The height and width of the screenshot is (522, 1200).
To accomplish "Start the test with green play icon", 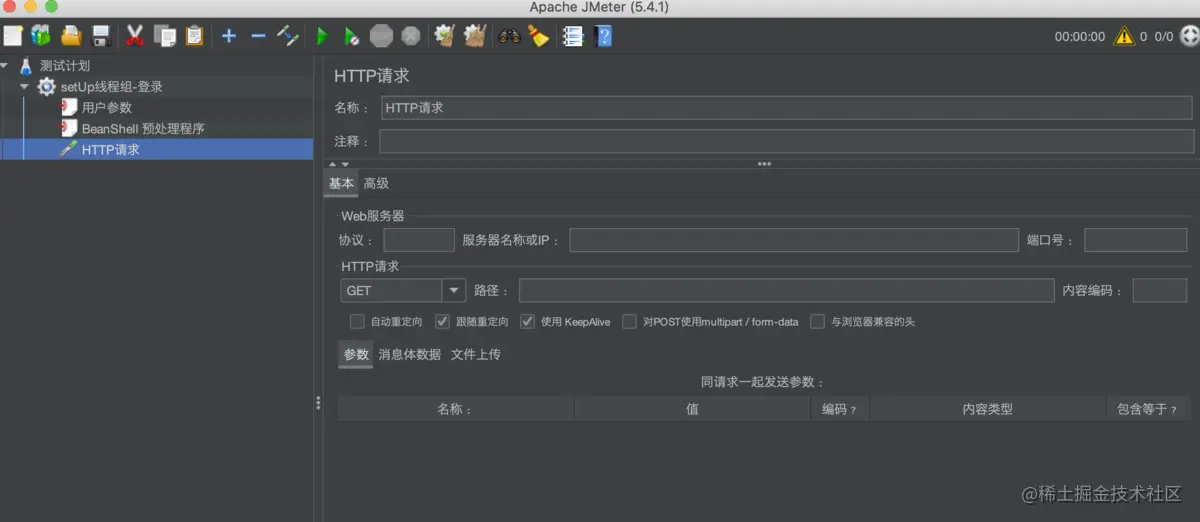I will [322, 36].
